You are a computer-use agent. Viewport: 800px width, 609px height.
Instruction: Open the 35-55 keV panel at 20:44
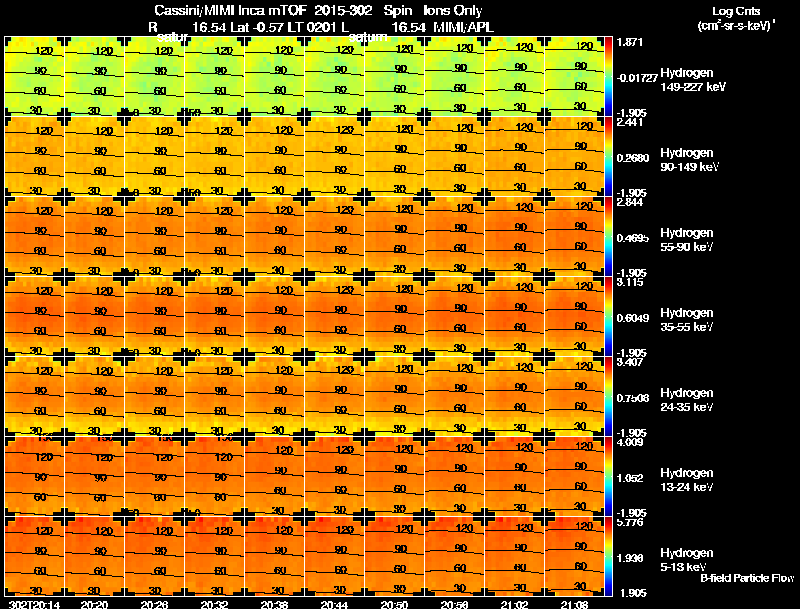click(334, 317)
